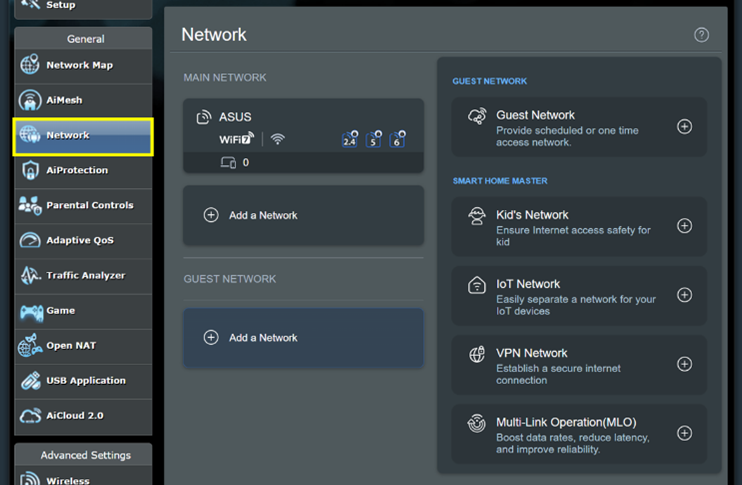Click the Game controller icon in sidebar

click(30, 311)
